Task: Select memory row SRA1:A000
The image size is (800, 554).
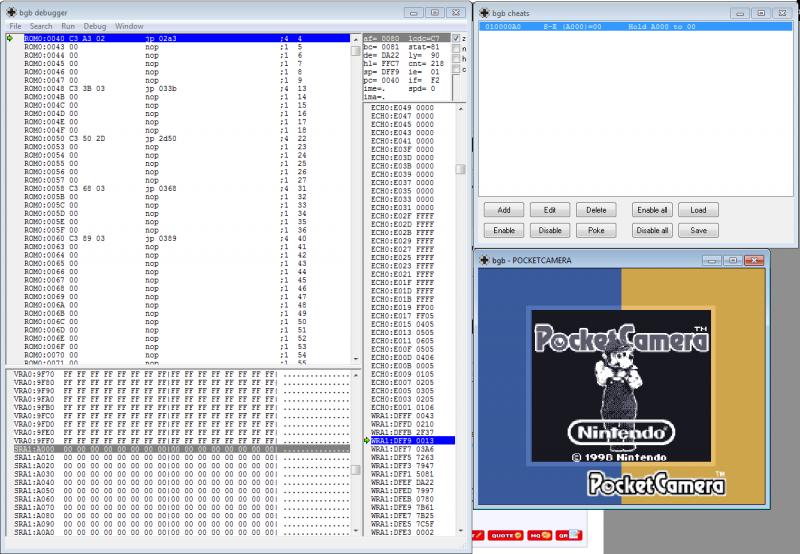Action: pyautogui.click(x=182, y=449)
